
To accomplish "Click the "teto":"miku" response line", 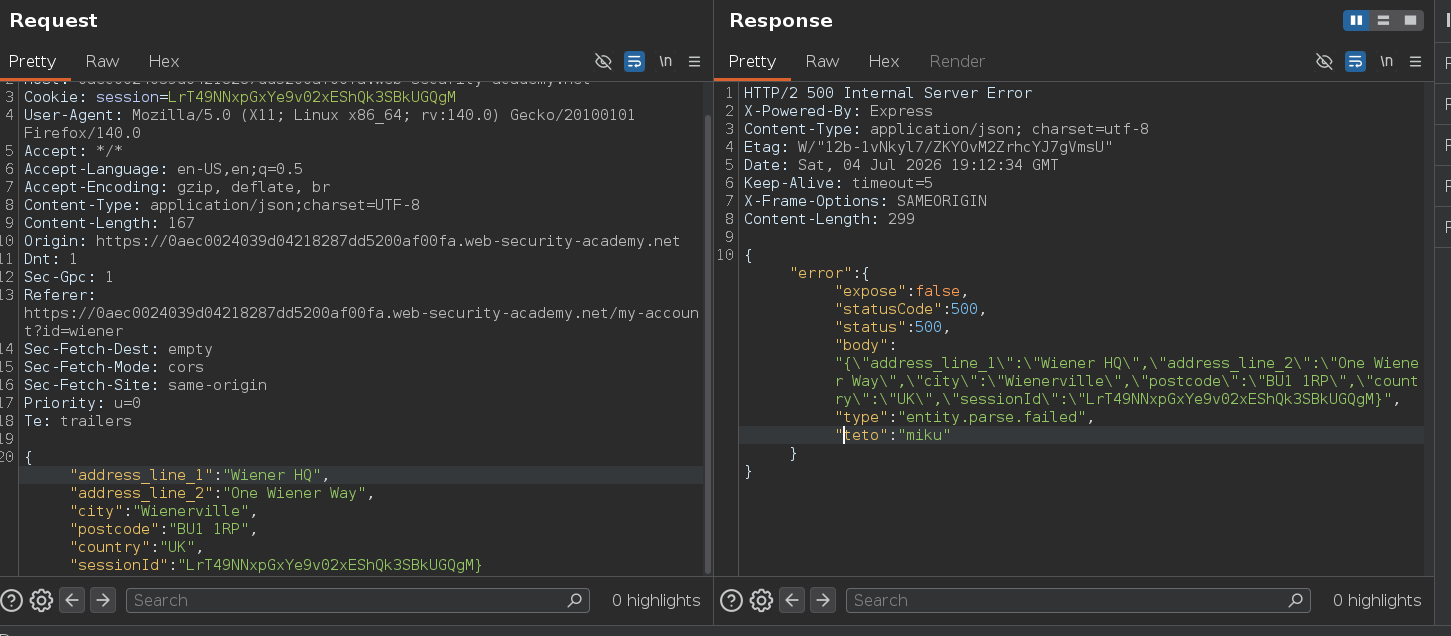I will pyautogui.click(x=893, y=435).
